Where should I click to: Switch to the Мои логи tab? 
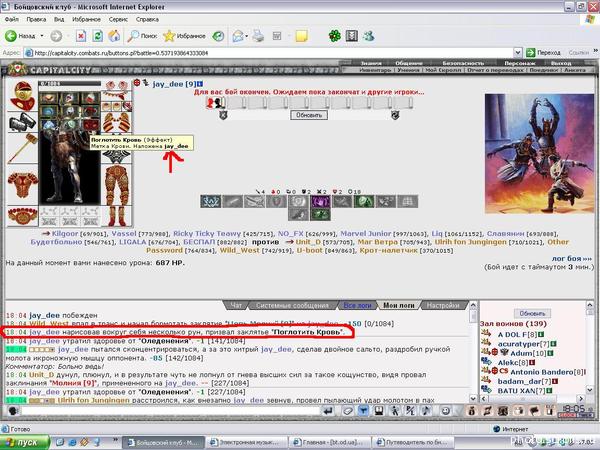[x=399, y=305]
